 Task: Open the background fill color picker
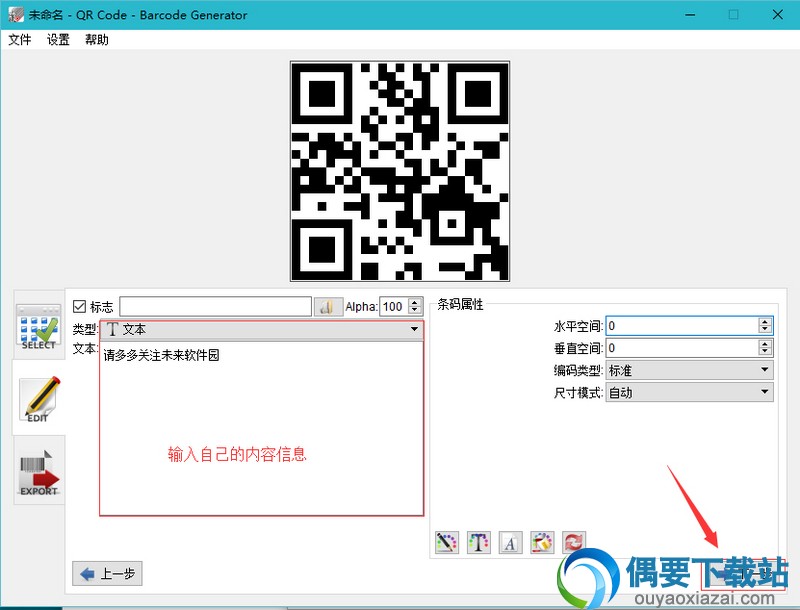click(x=542, y=542)
